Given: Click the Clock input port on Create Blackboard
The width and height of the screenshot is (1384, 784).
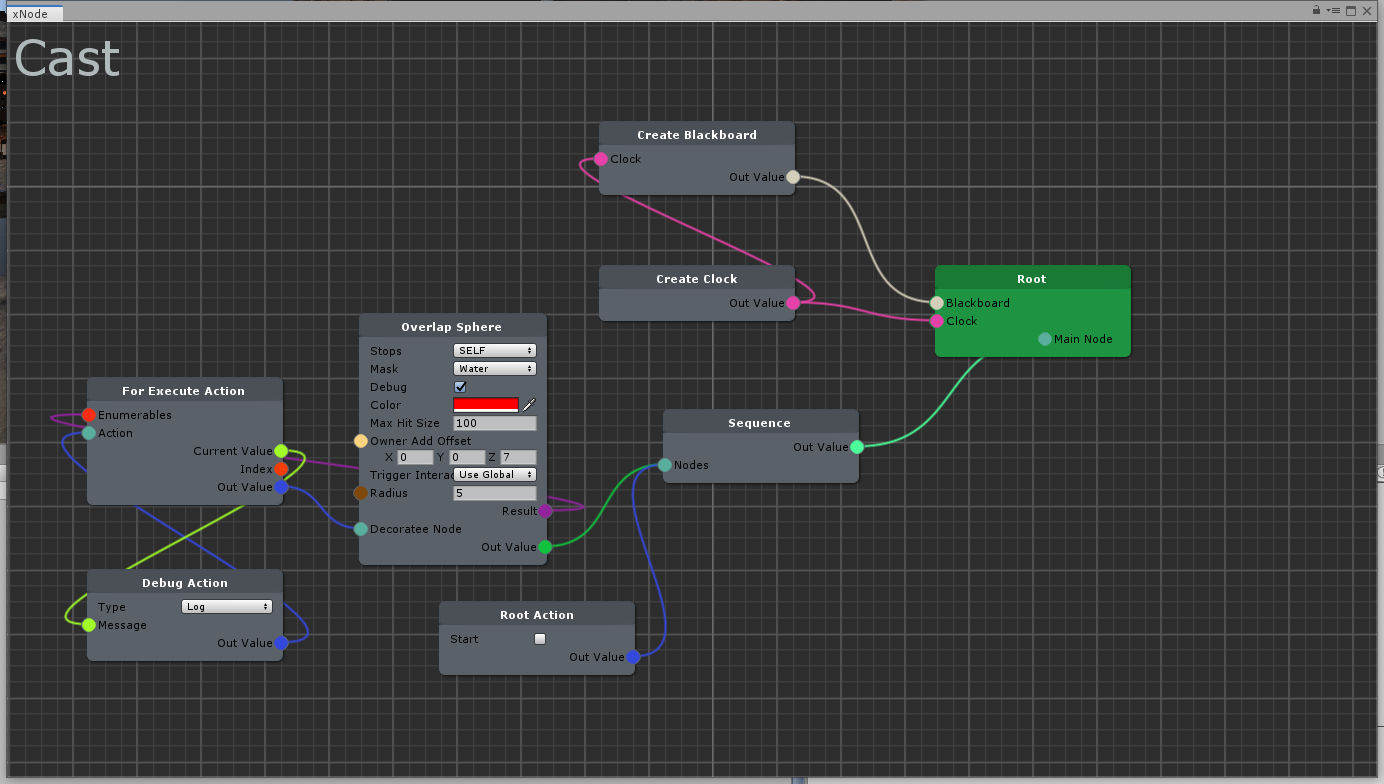Looking at the screenshot, I should point(601,159).
